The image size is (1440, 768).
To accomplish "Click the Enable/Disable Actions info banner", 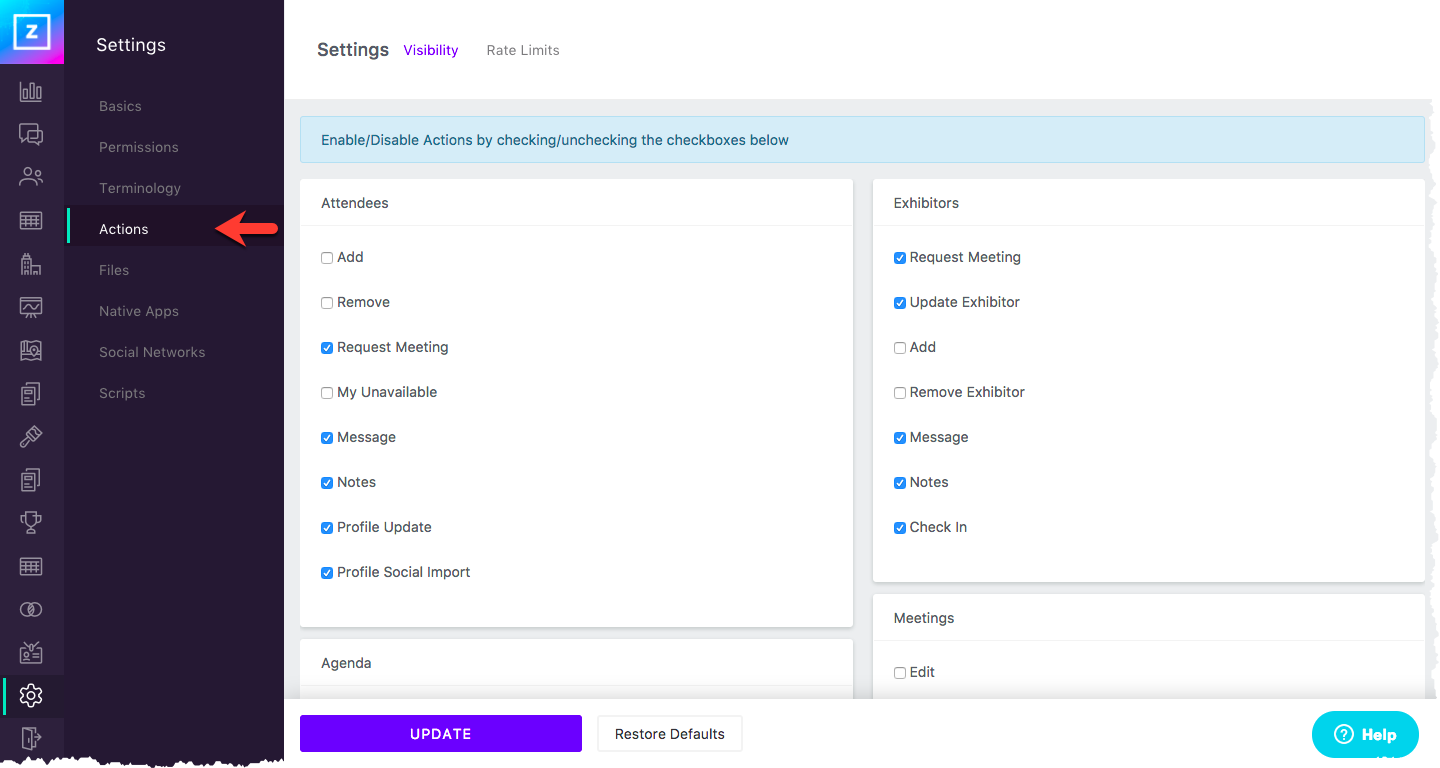I will 862,140.
